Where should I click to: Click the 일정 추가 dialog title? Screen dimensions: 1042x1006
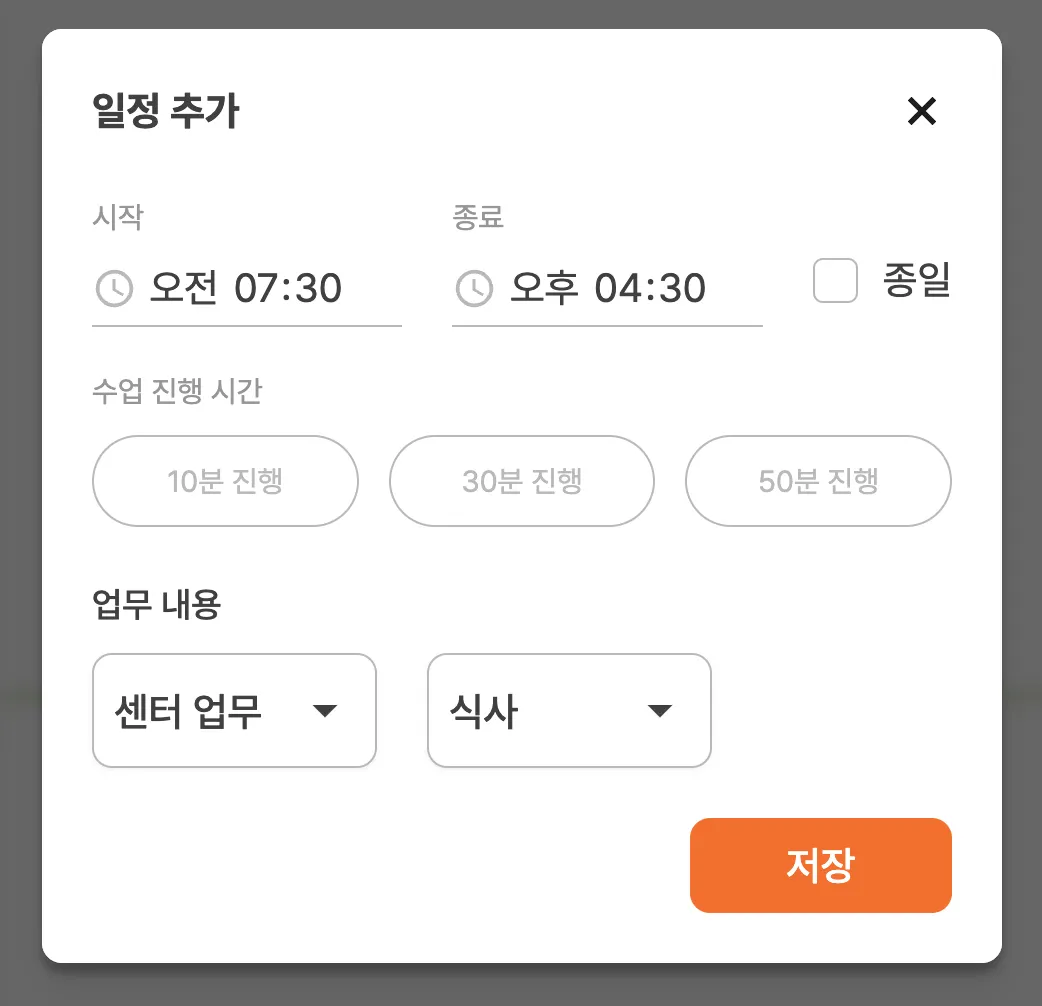(x=166, y=111)
